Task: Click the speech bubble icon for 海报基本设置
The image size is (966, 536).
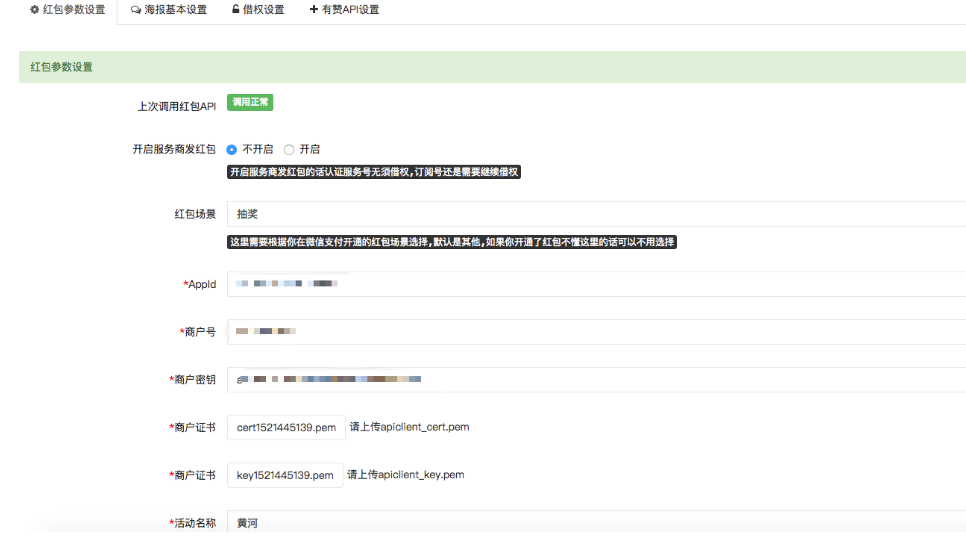Action: [136, 10]
